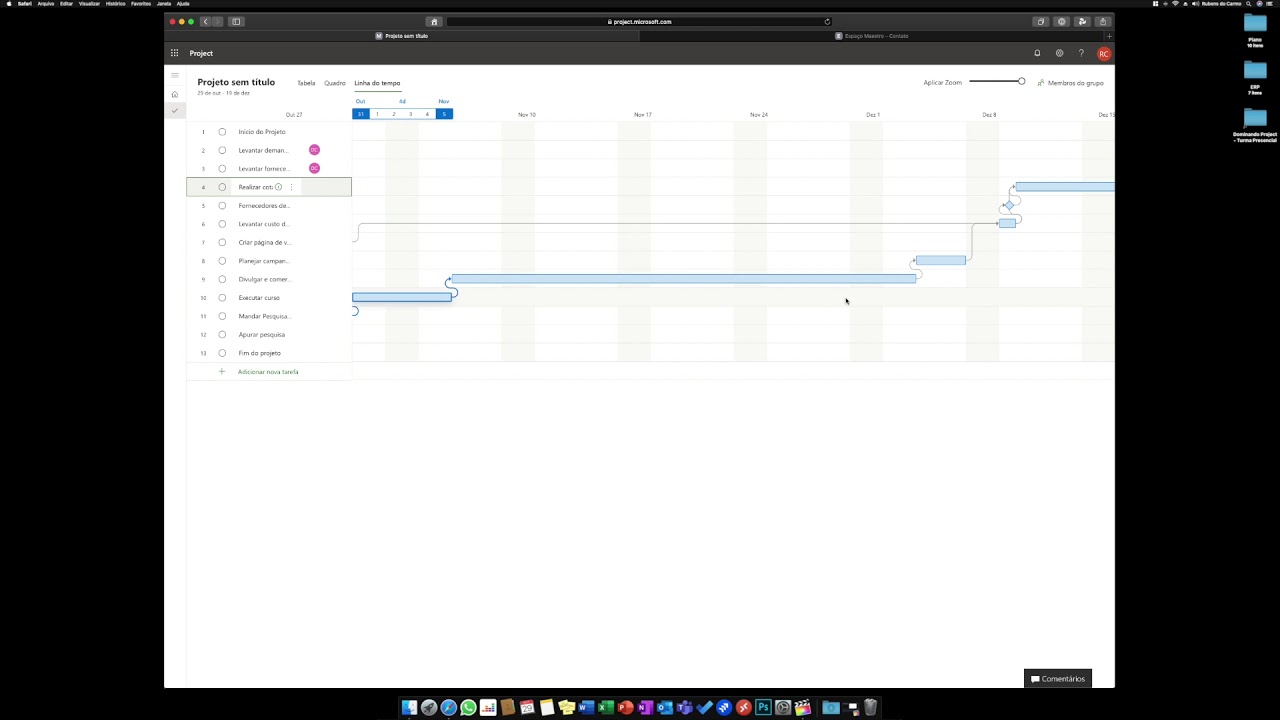The image size is (1280, 720).
Task: Open the app launcher waffle icon
Action: [174, 53]
